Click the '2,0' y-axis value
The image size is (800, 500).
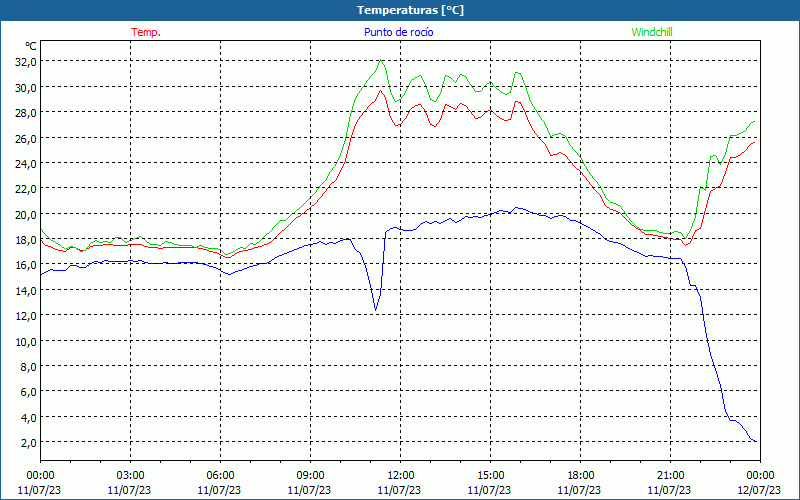(28, 442)
